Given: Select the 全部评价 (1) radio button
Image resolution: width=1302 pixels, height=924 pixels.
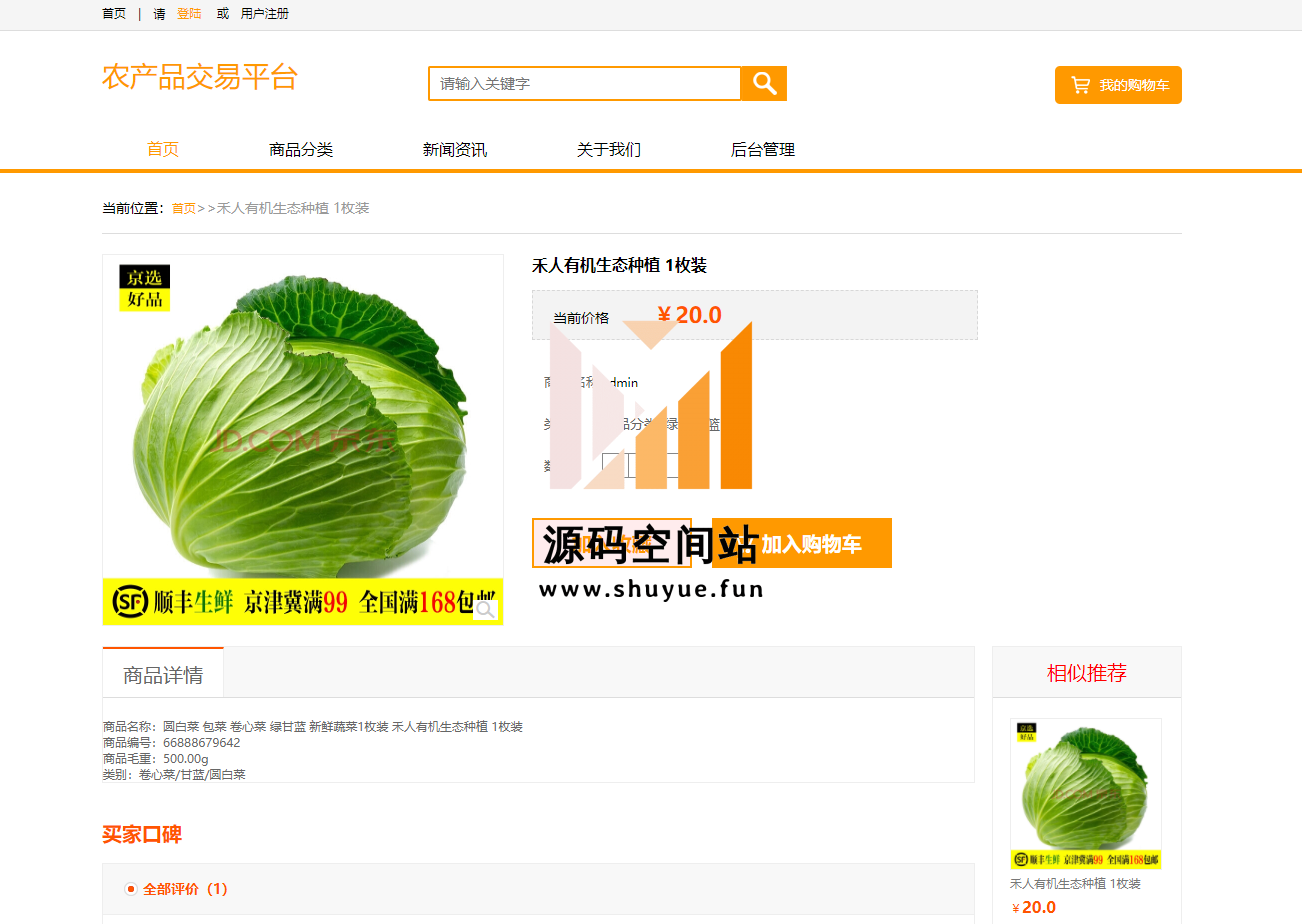Looking at the screenshot, I should pos(131,889).
